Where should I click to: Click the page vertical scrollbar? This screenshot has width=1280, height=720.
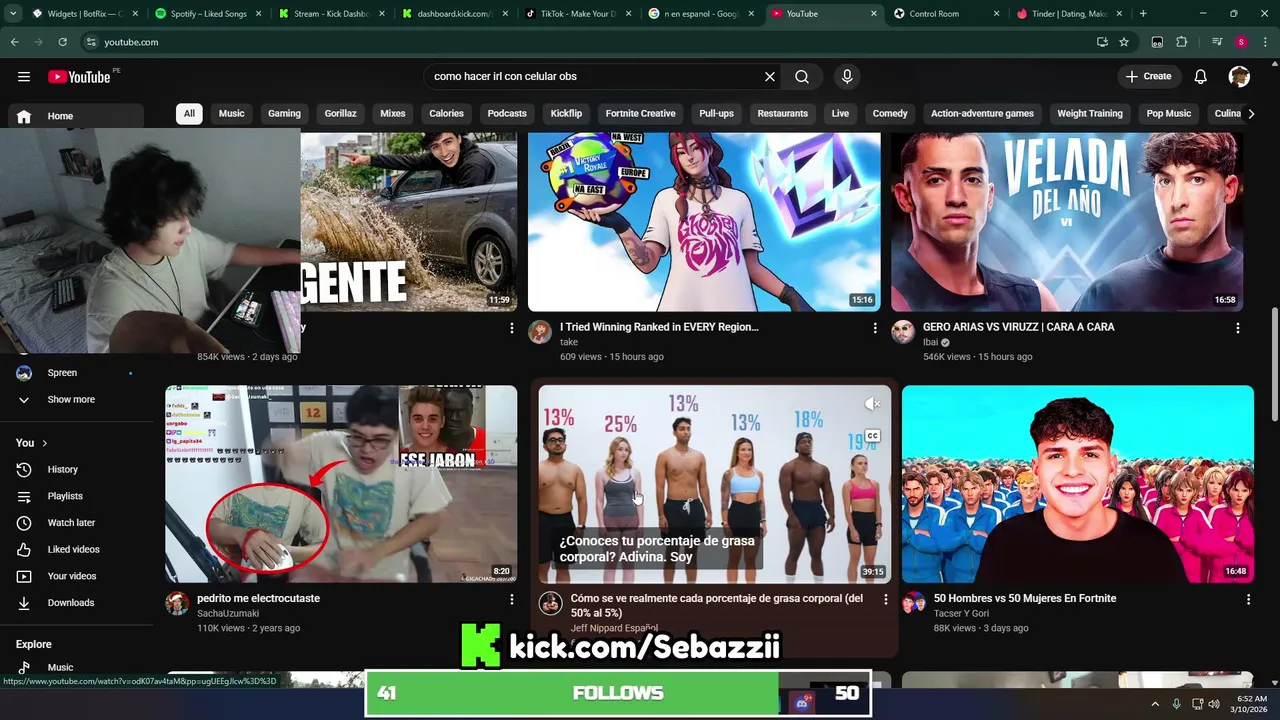(x=1274, y=365)
